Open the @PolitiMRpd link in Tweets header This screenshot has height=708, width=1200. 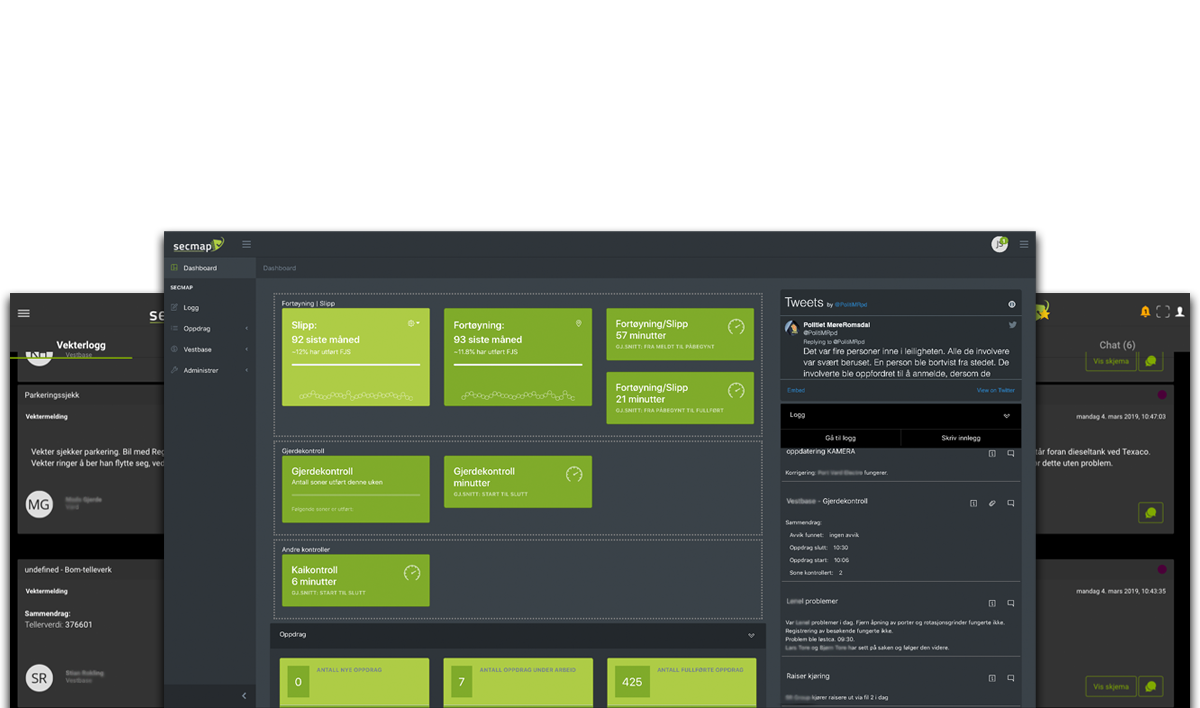pyautogui.click(x=851, y=304)
